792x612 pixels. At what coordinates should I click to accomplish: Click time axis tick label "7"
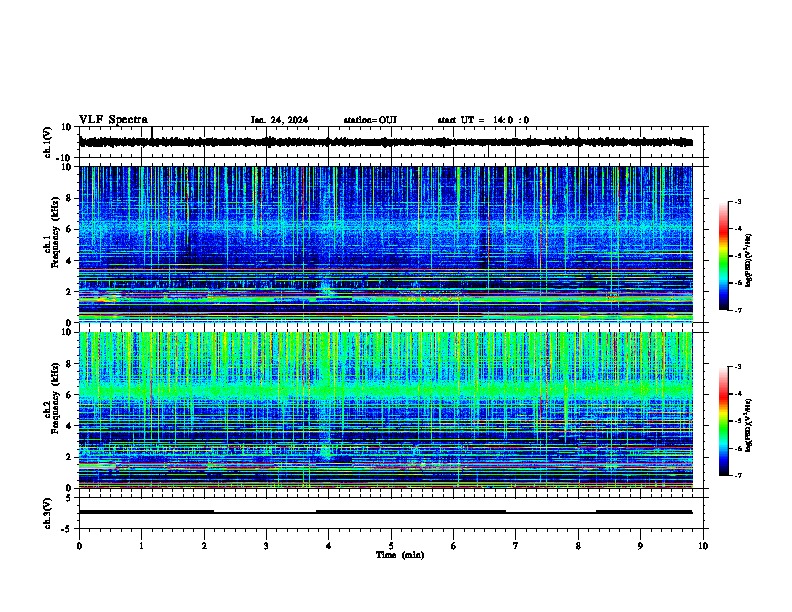point(516,546)
